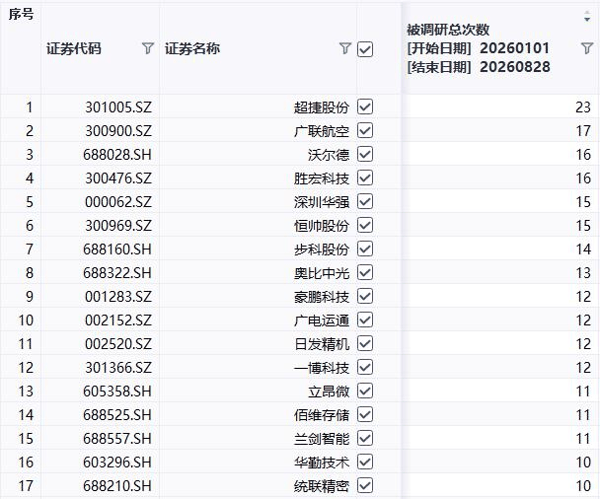This screenshot has height=499, width=600.
Task: Uncheck the 华勤技术 row checkbox
Action: tap(365, 462)
